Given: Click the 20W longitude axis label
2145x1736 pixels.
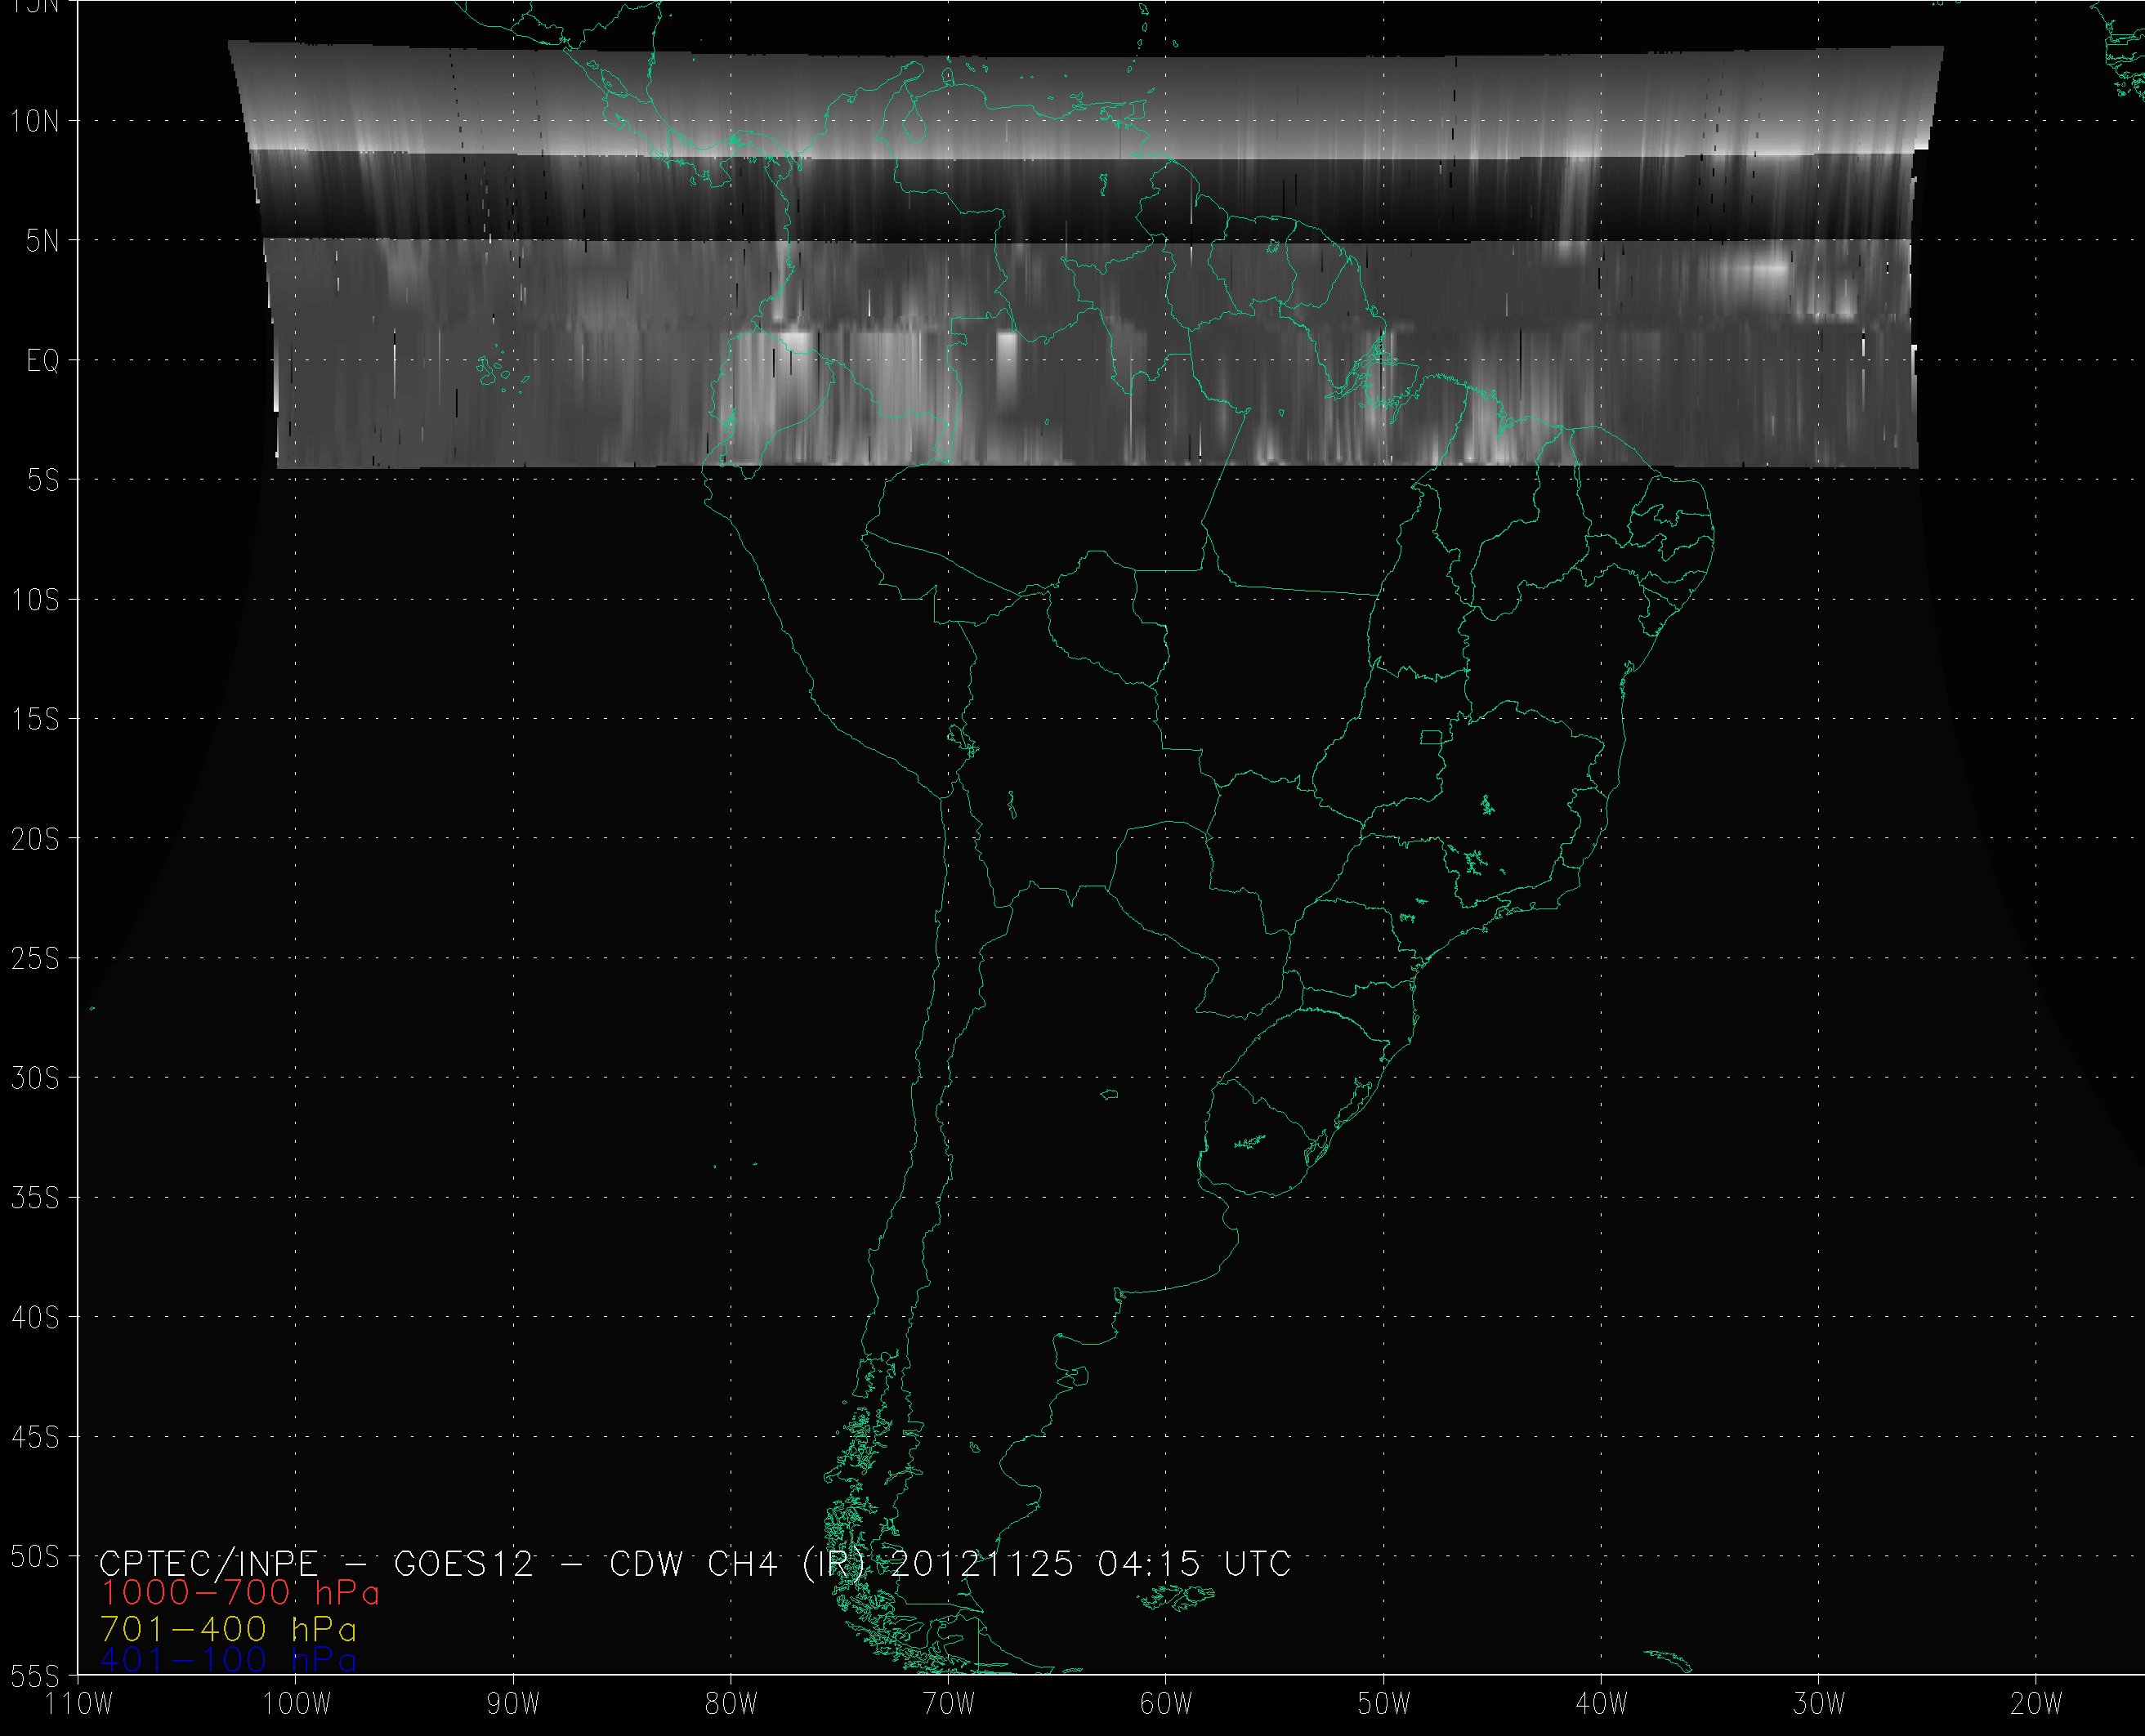Looking at the screenshot, I should pyautogui.click(x=2036, y=1704).
